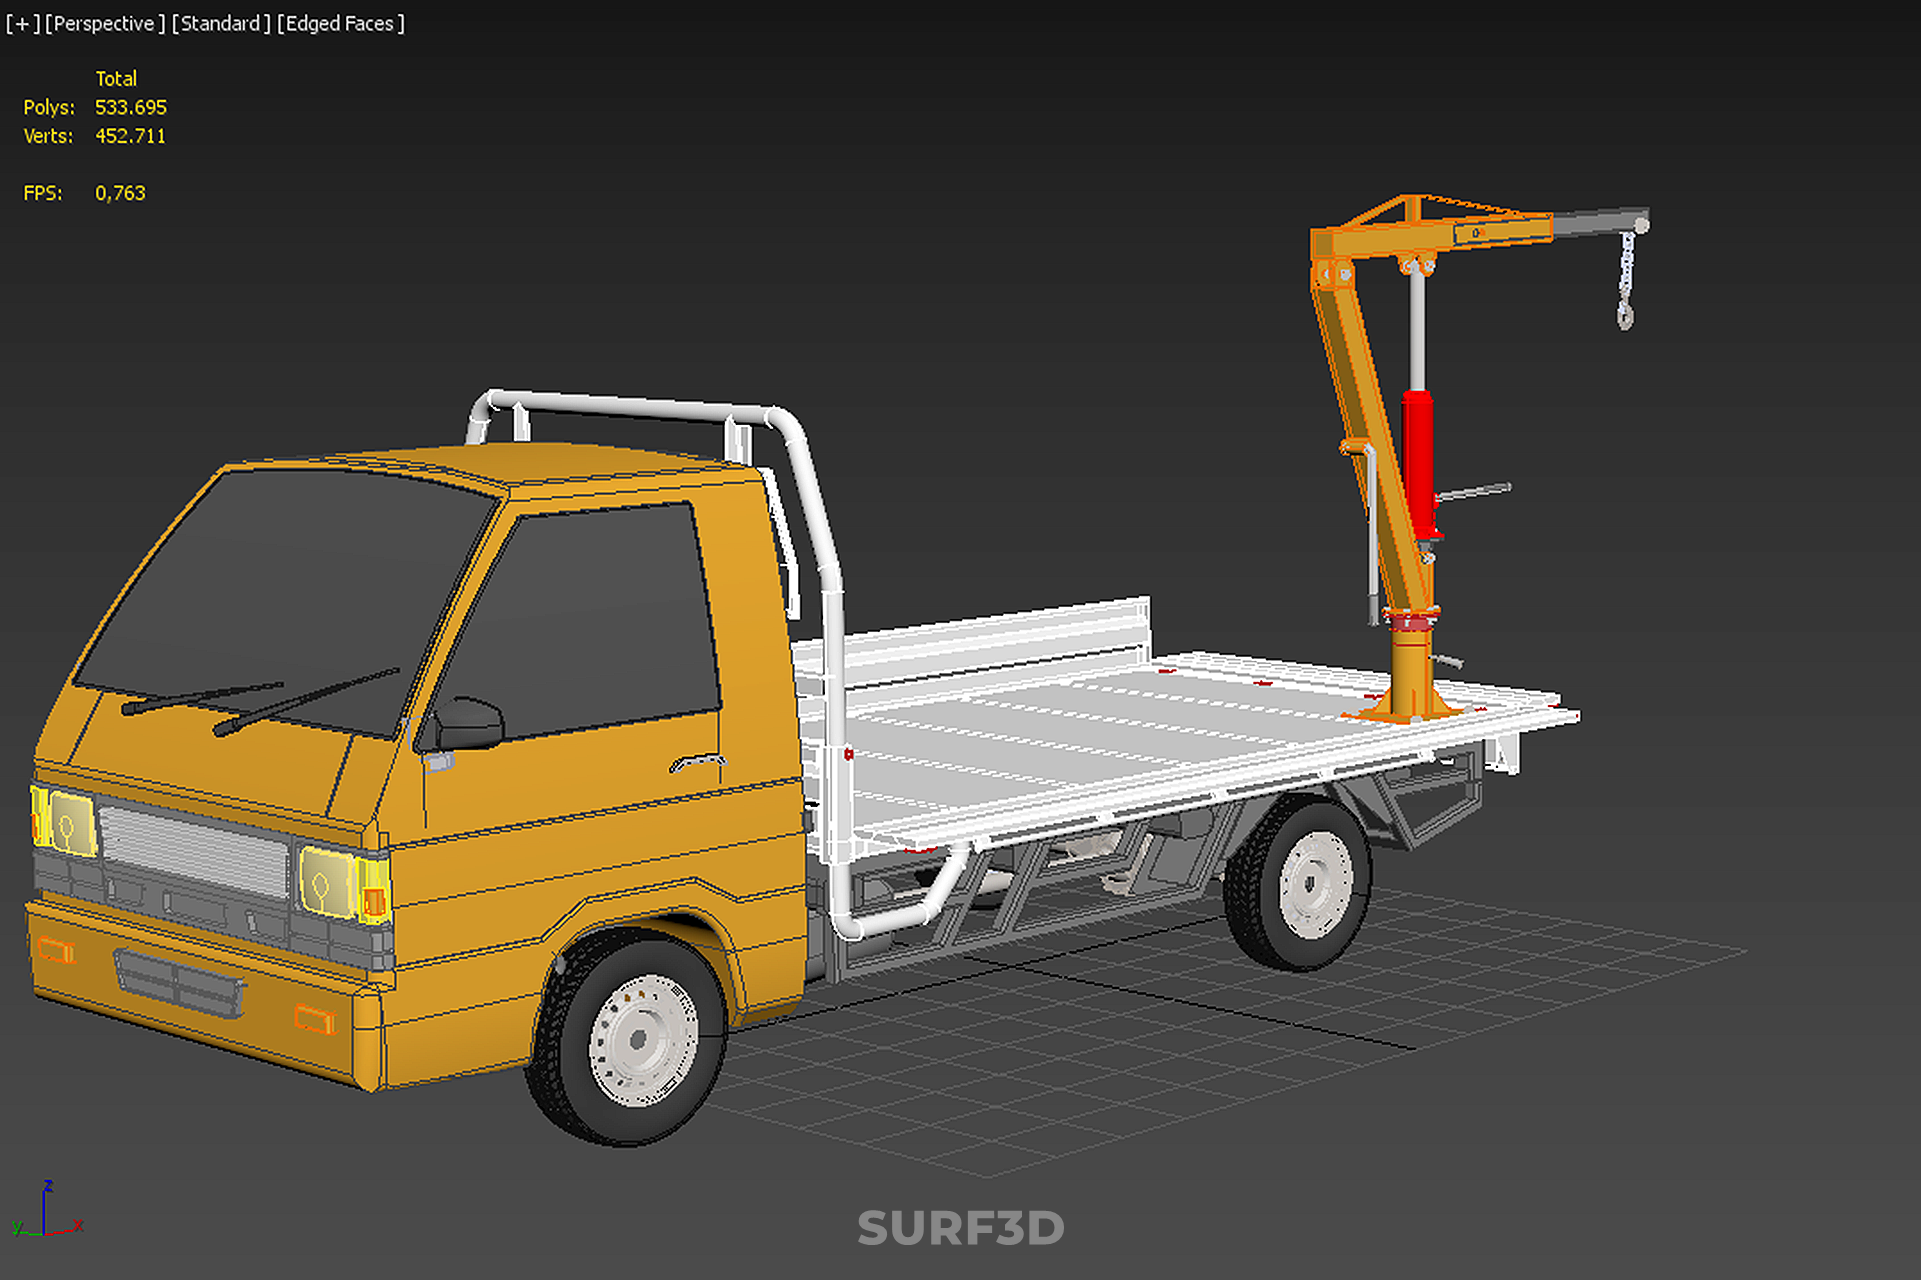1921x1280 pixels.
Task: Open the [+] viewport general menu
Action: click(x=22, y=24)
